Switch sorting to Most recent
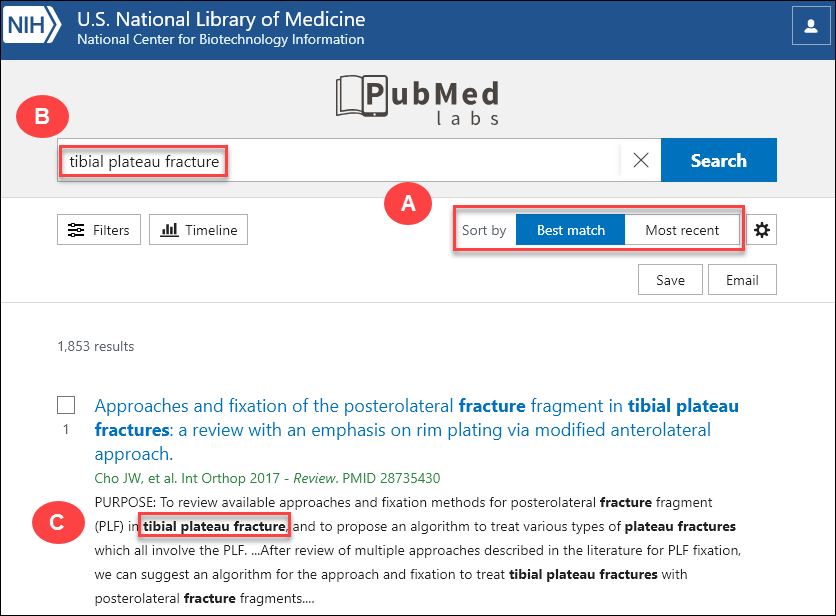 click(682, 230)
